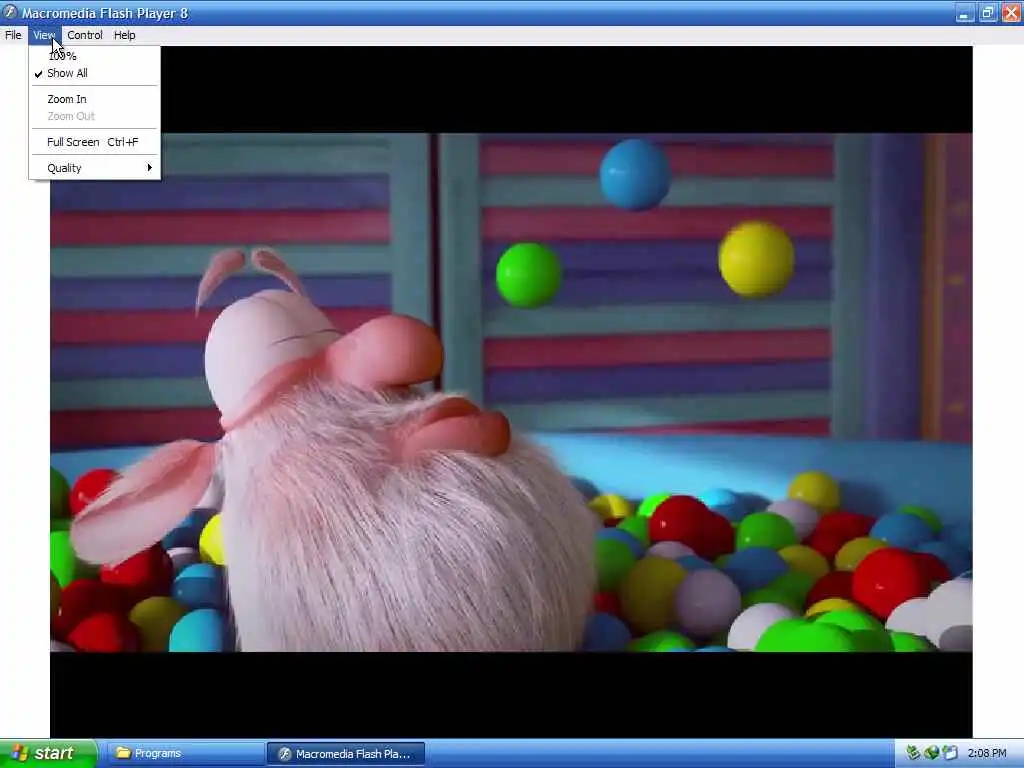1024x768 pixels.
Task: Close the open View menu
Action: coord(44,35)
